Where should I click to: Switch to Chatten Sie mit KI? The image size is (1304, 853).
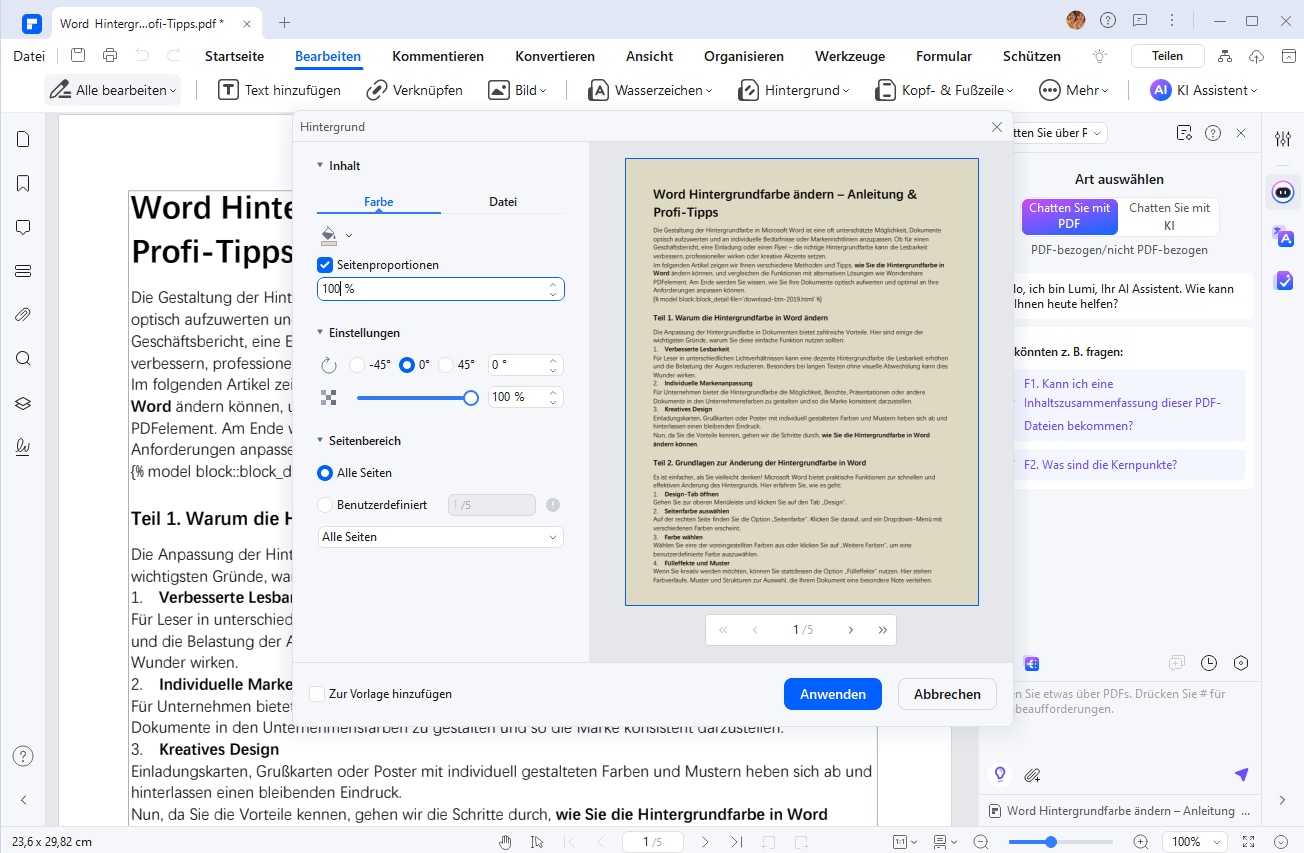[1169, 216]
